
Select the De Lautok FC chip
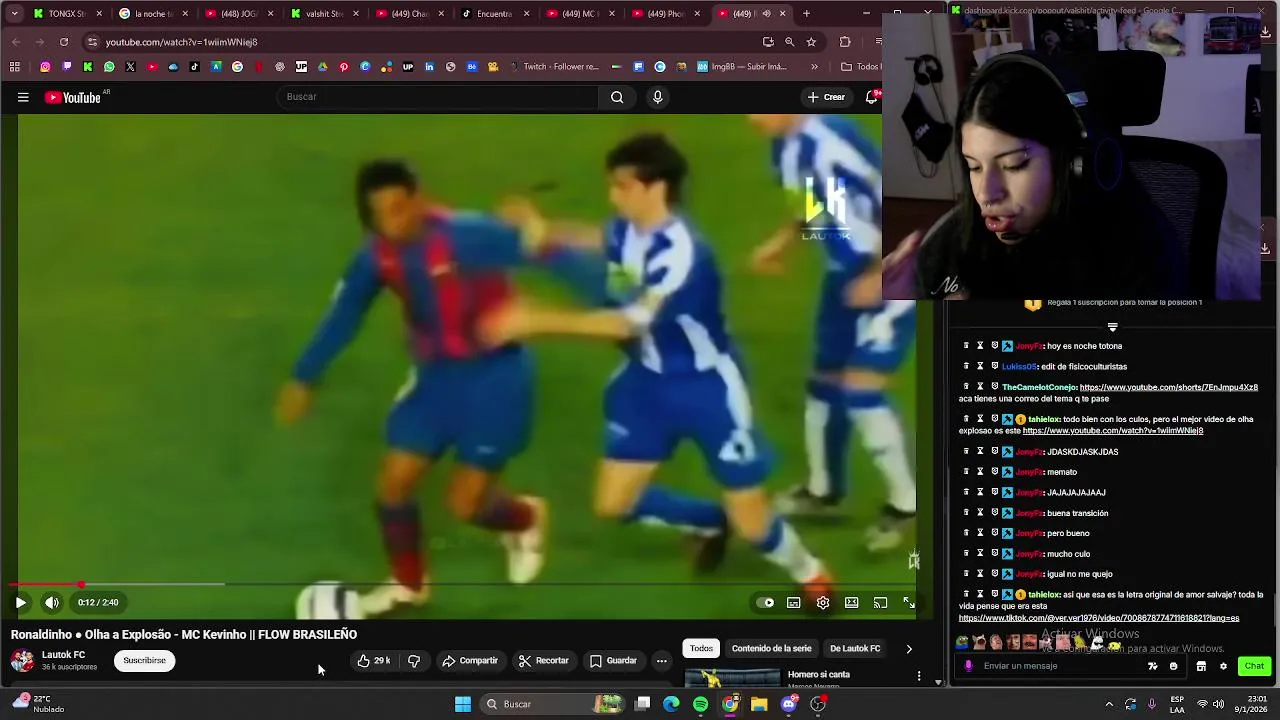click(855, 648)
